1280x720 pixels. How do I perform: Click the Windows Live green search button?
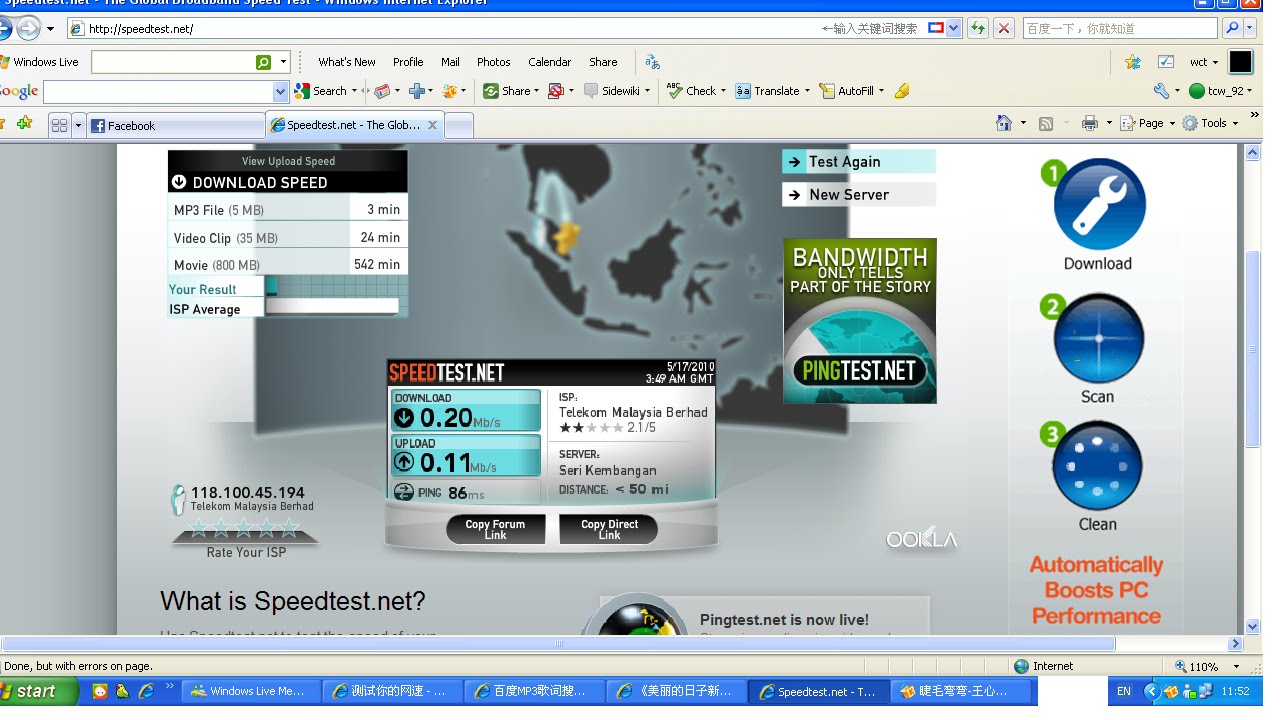coord(263,62)
